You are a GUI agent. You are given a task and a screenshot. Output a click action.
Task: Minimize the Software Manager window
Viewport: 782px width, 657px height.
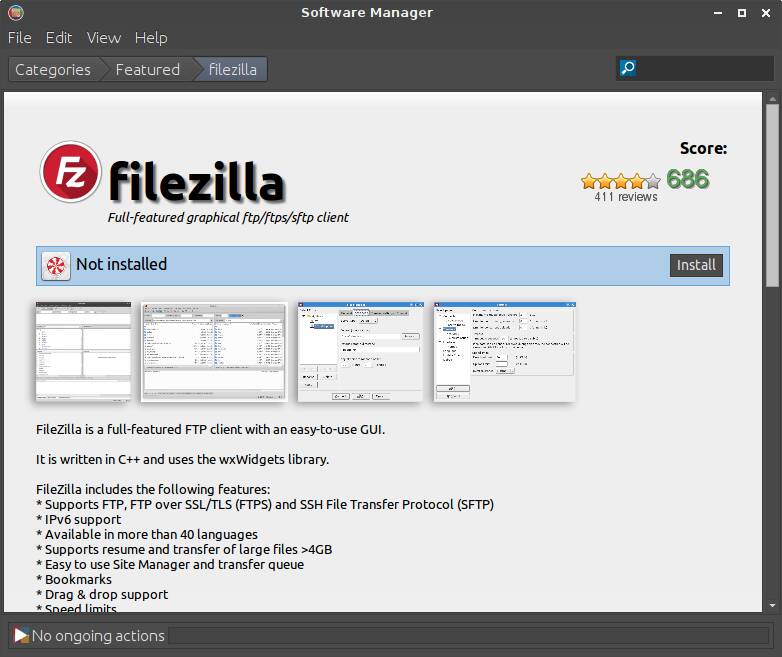point(718,13)
